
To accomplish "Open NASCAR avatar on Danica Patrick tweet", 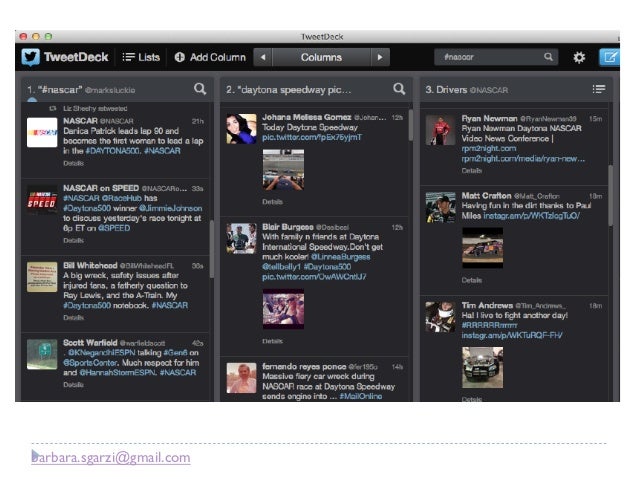I will click(42, 132).
